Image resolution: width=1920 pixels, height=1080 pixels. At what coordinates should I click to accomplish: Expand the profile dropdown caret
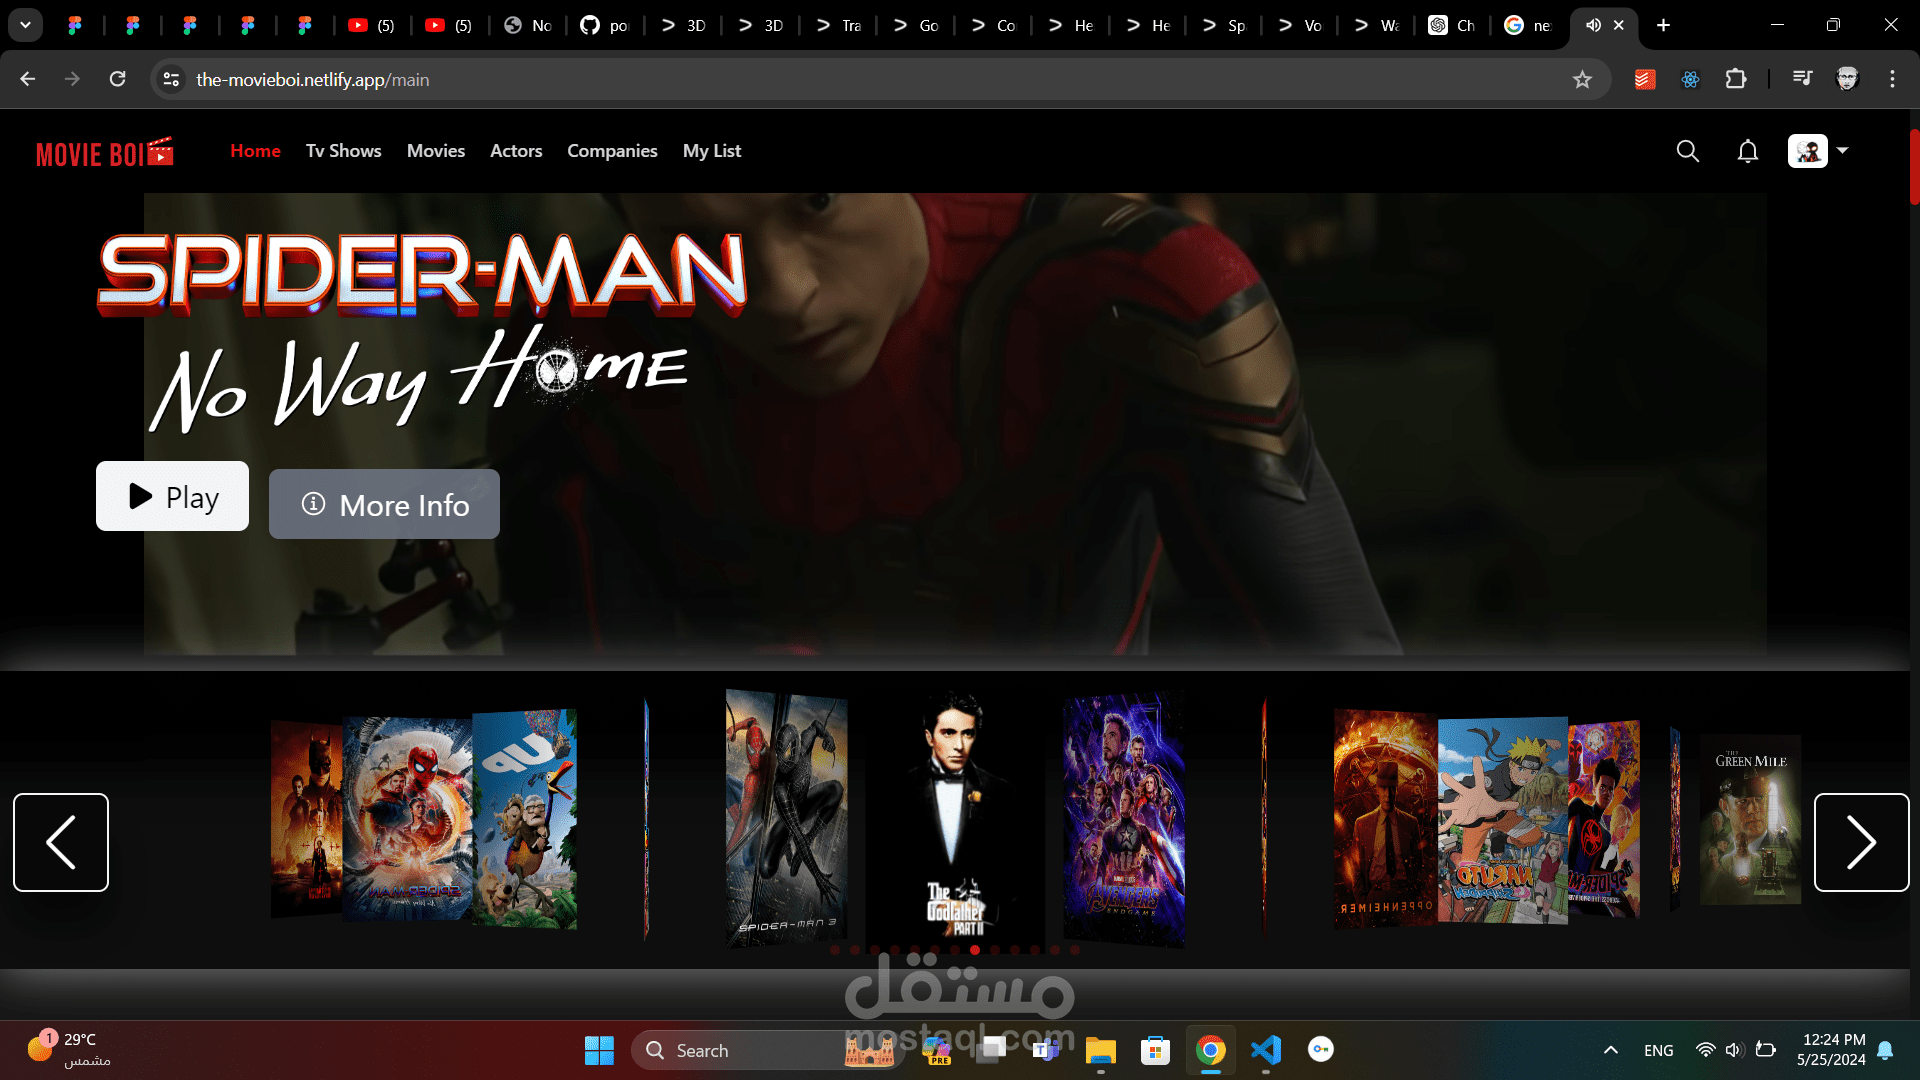coord(1843,151)
